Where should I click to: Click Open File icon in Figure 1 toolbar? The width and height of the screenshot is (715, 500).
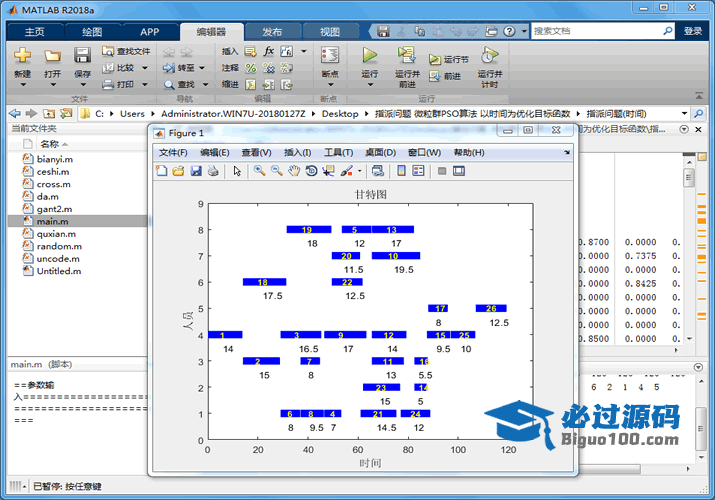click(x=178, y=171)
